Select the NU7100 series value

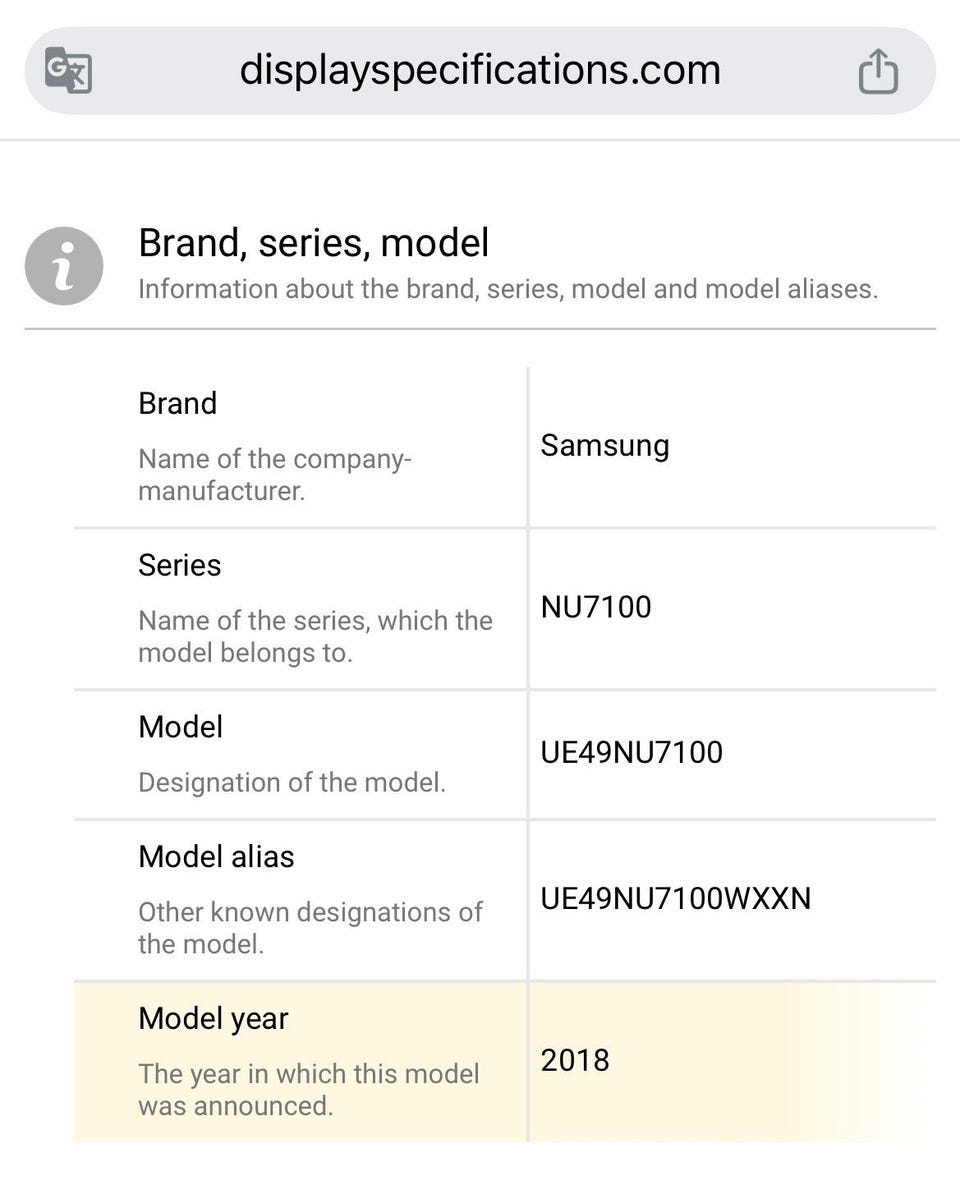click(x=595, y=607)
